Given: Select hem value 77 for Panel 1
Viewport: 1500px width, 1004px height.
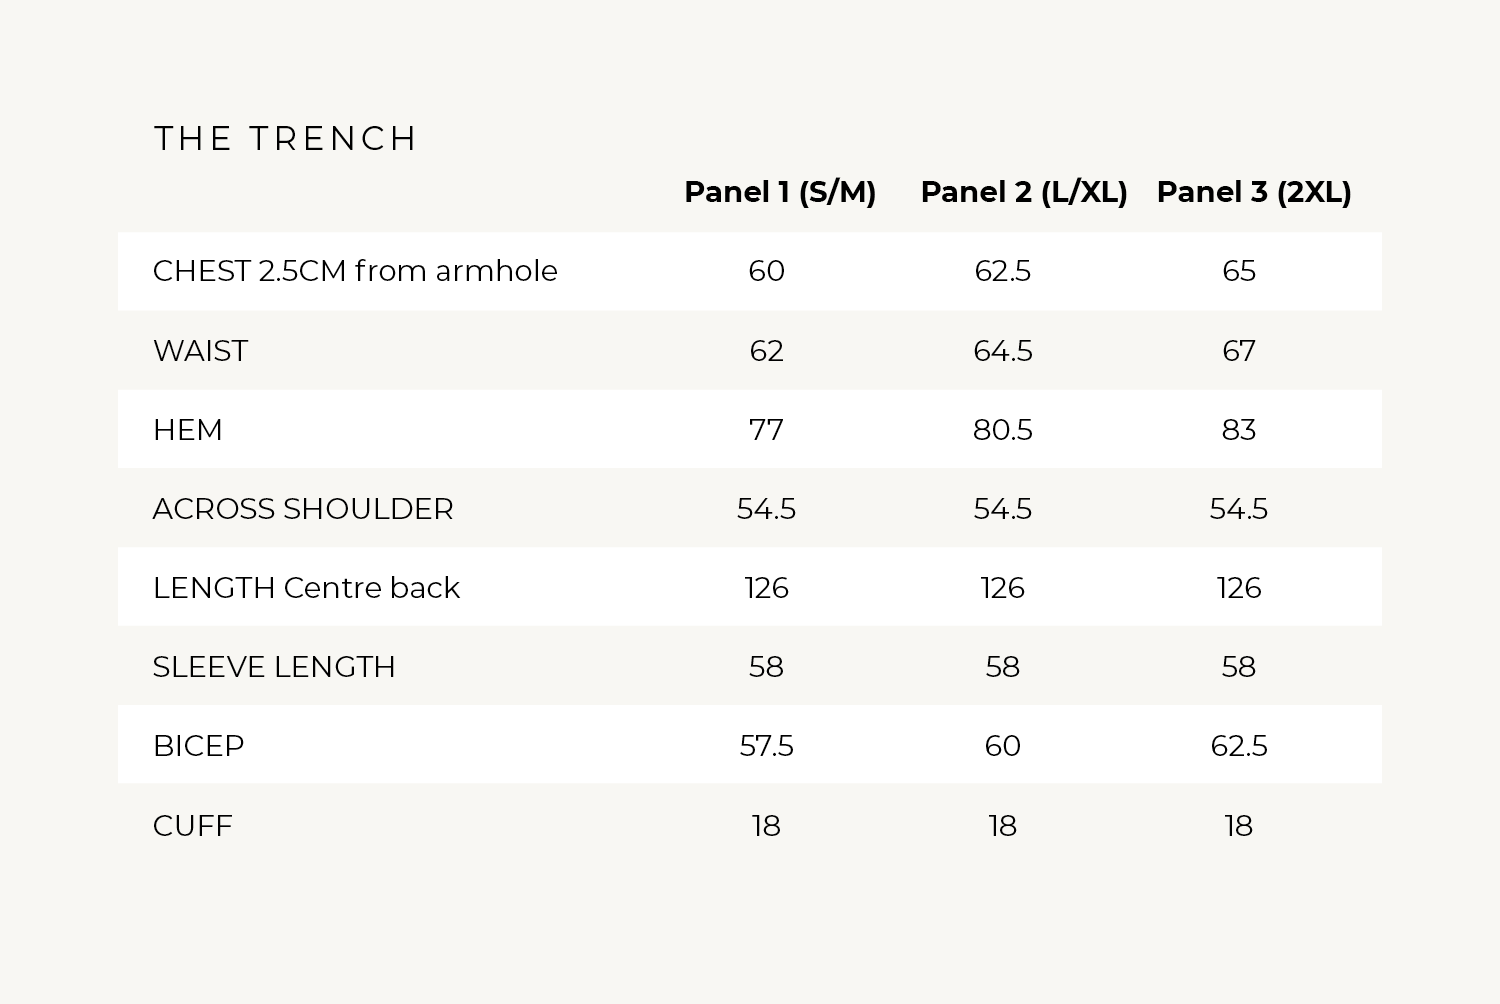Looking at the screenshot, I should 766,430.
